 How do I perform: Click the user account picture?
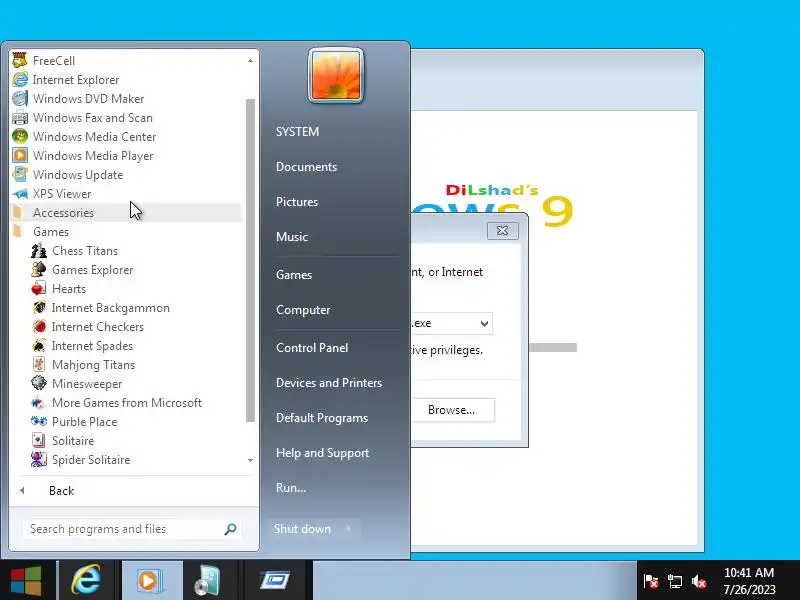tap(336, 76)
